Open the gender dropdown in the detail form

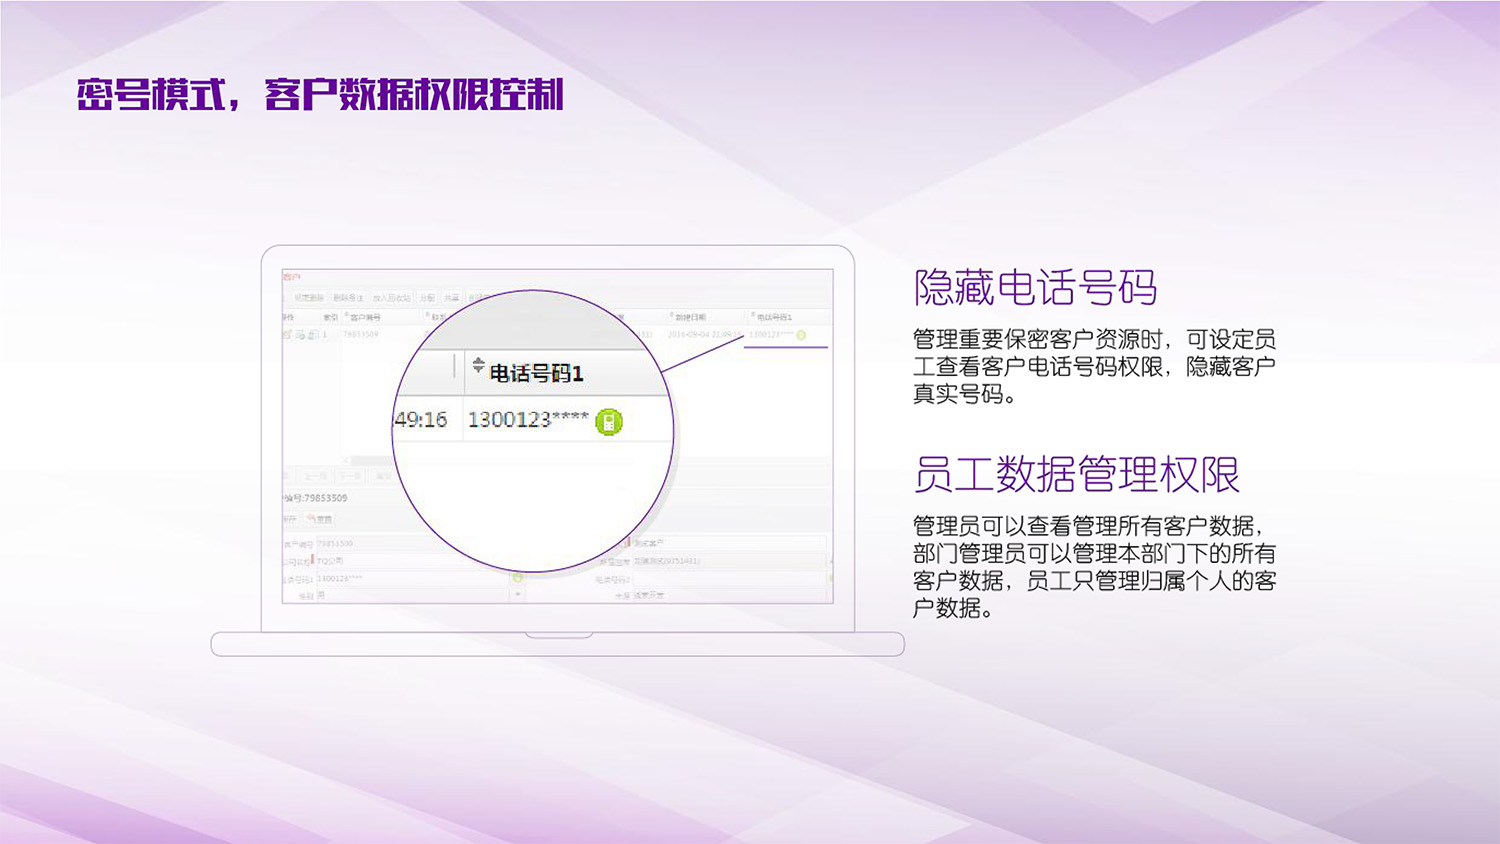point(516,594)
